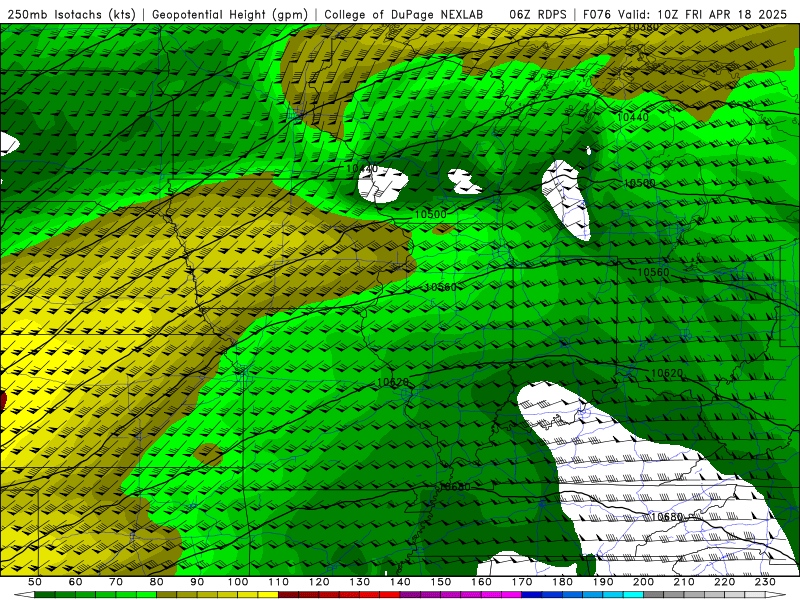
Task: Click the western 10620 contour label
Action: pyautogui.click(x=393, y=382)
